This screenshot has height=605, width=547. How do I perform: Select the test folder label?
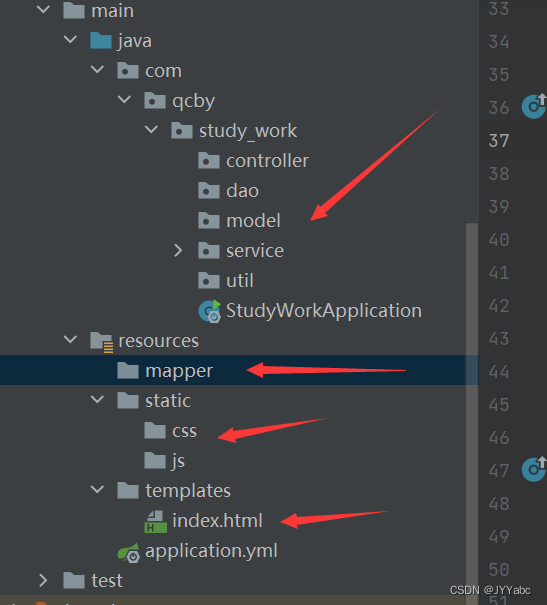pos(107,581)
